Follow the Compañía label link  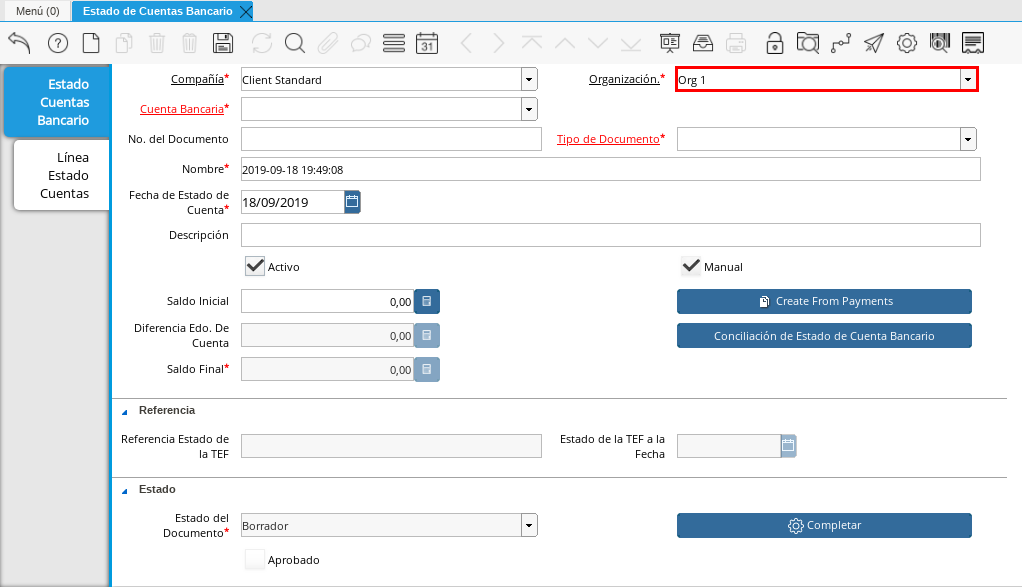click(197, 79)
